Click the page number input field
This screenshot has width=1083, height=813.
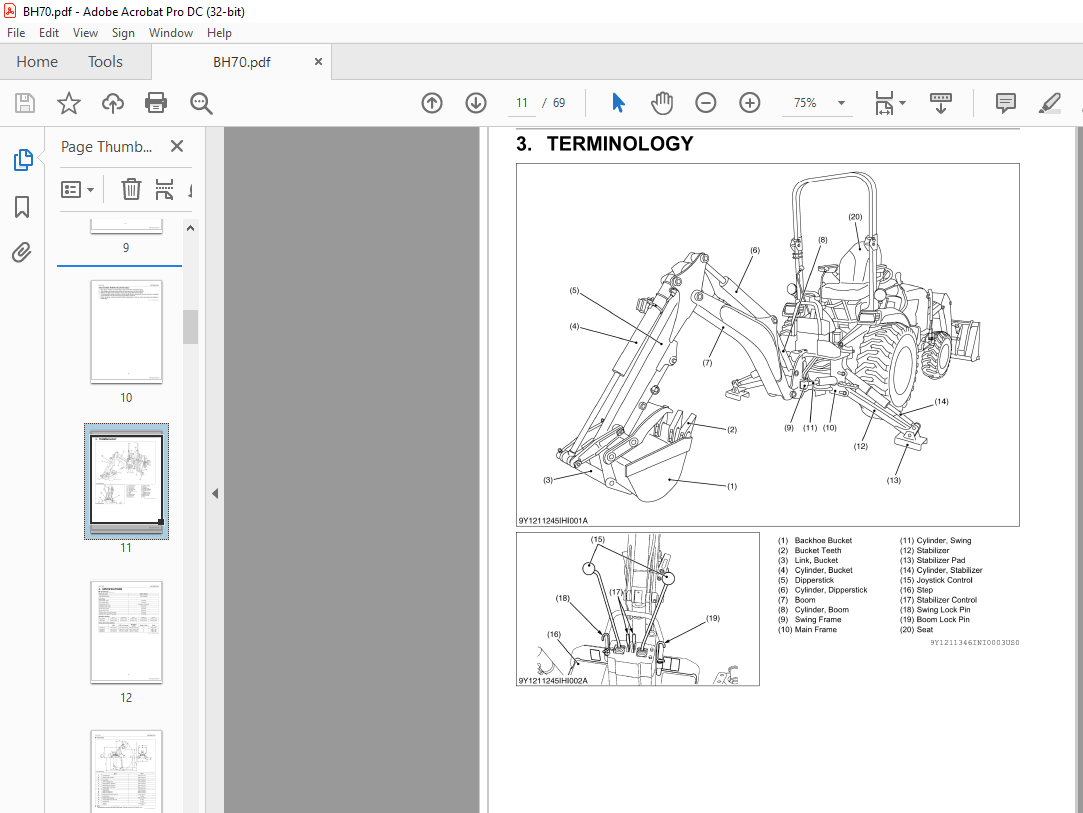pos(521,103)
